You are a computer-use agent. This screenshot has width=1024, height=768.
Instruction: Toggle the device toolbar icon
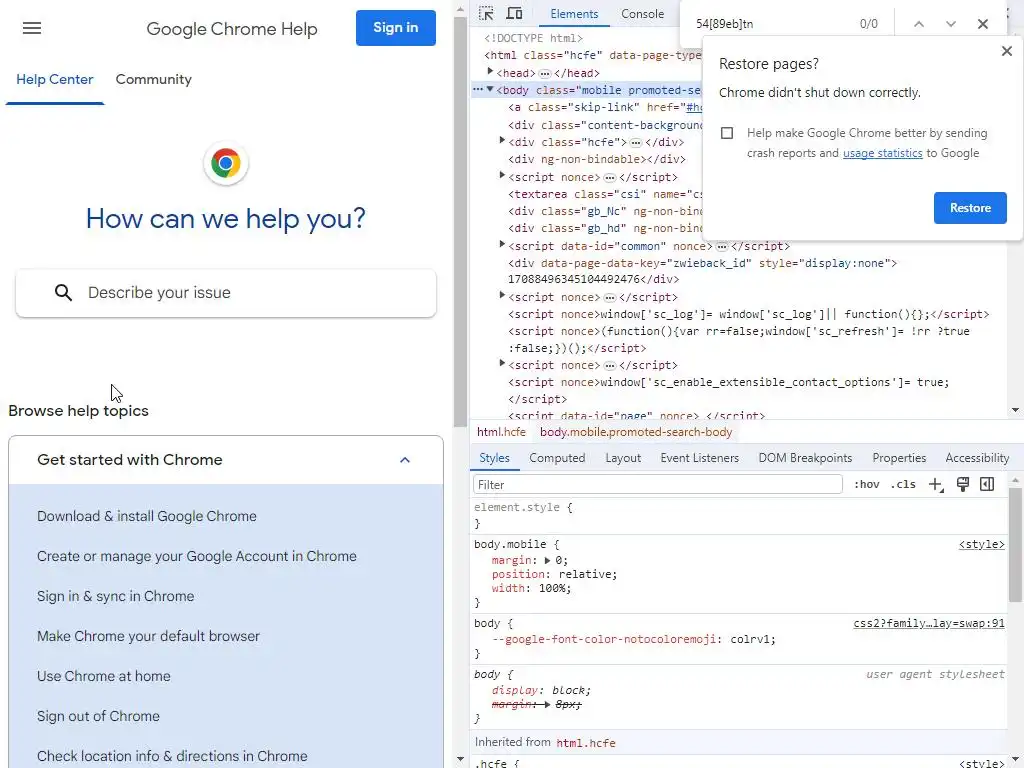(x=515, y=13)
